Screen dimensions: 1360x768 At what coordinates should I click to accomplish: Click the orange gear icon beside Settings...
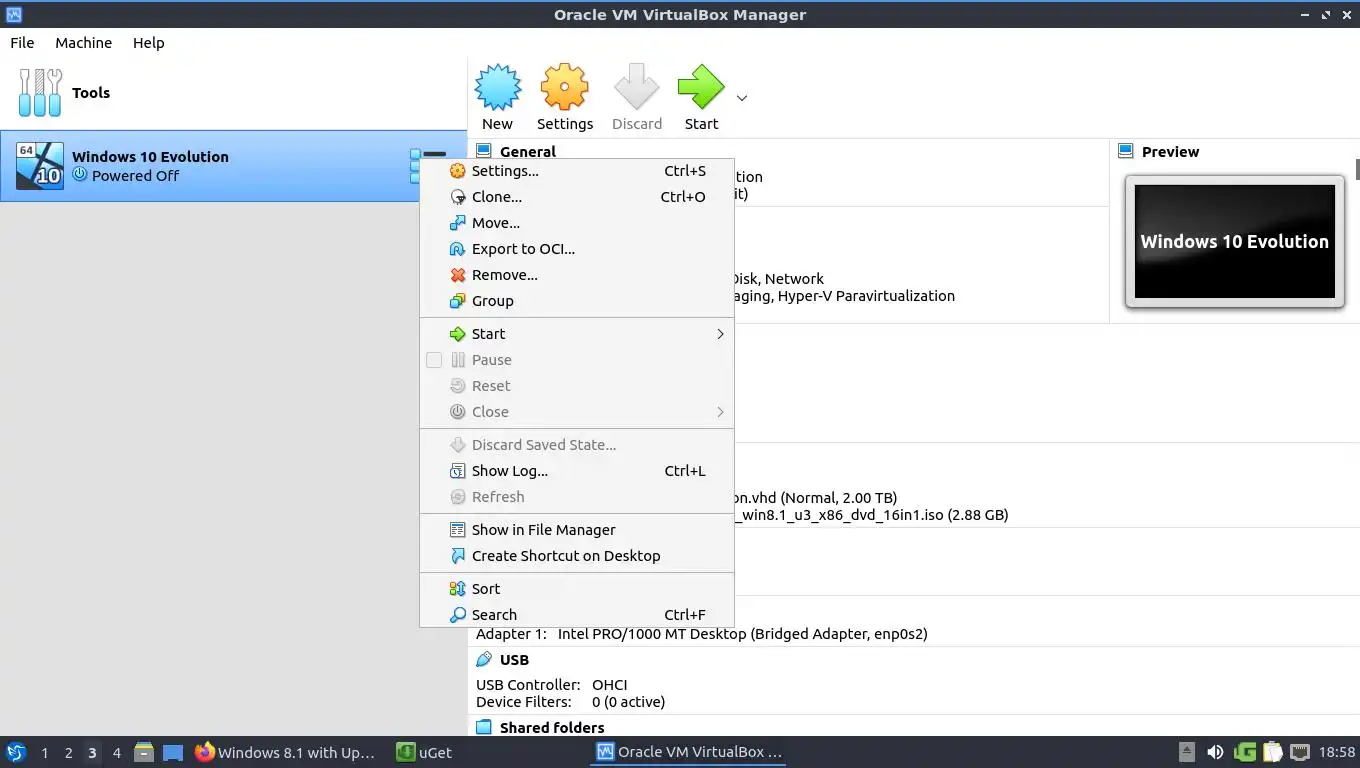tap(457, 171)
